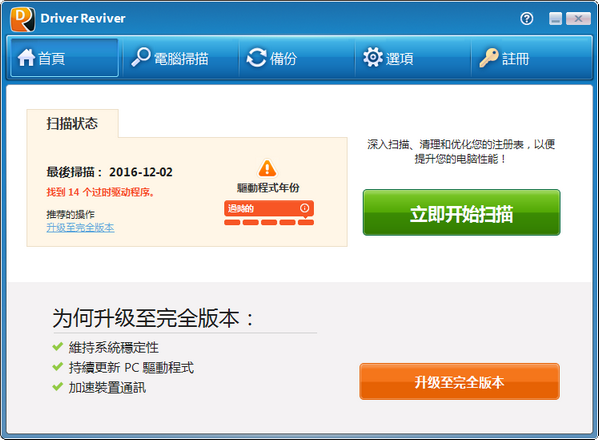Close the Driver Reviver window

(x=578, y=18)
